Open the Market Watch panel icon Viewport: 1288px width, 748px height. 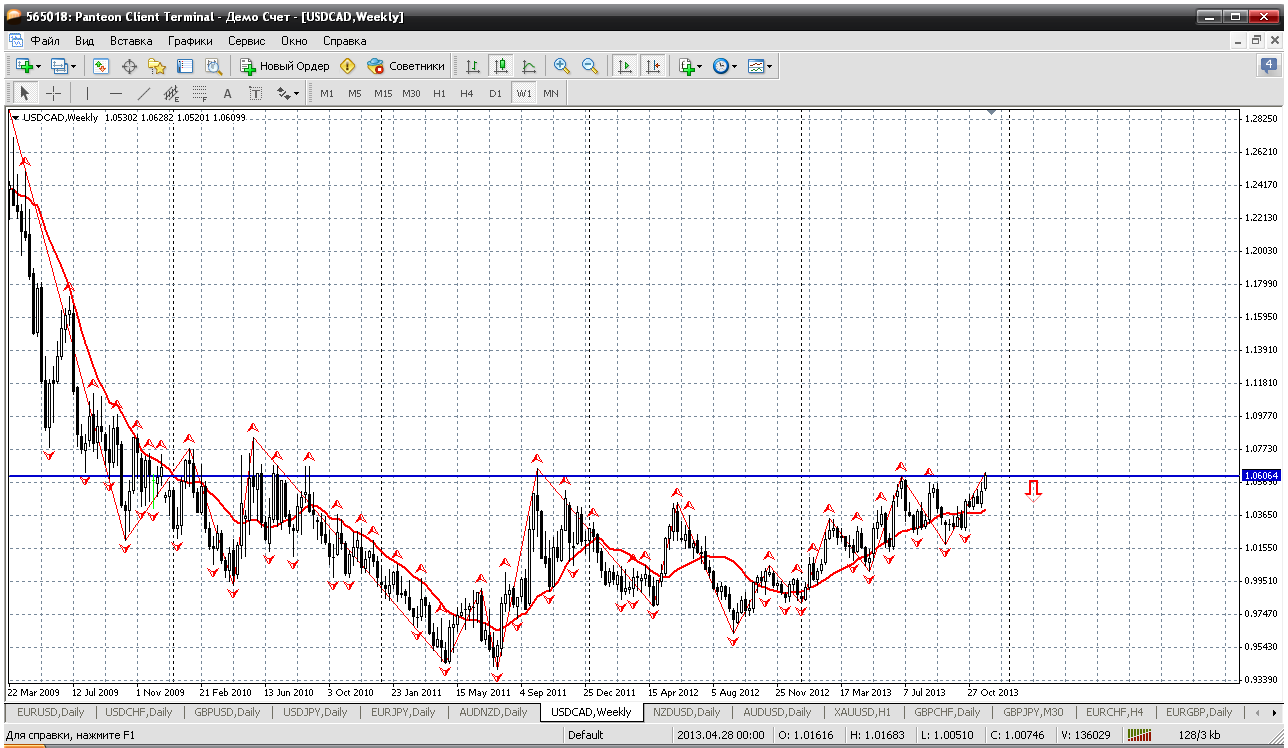(101, 66)
